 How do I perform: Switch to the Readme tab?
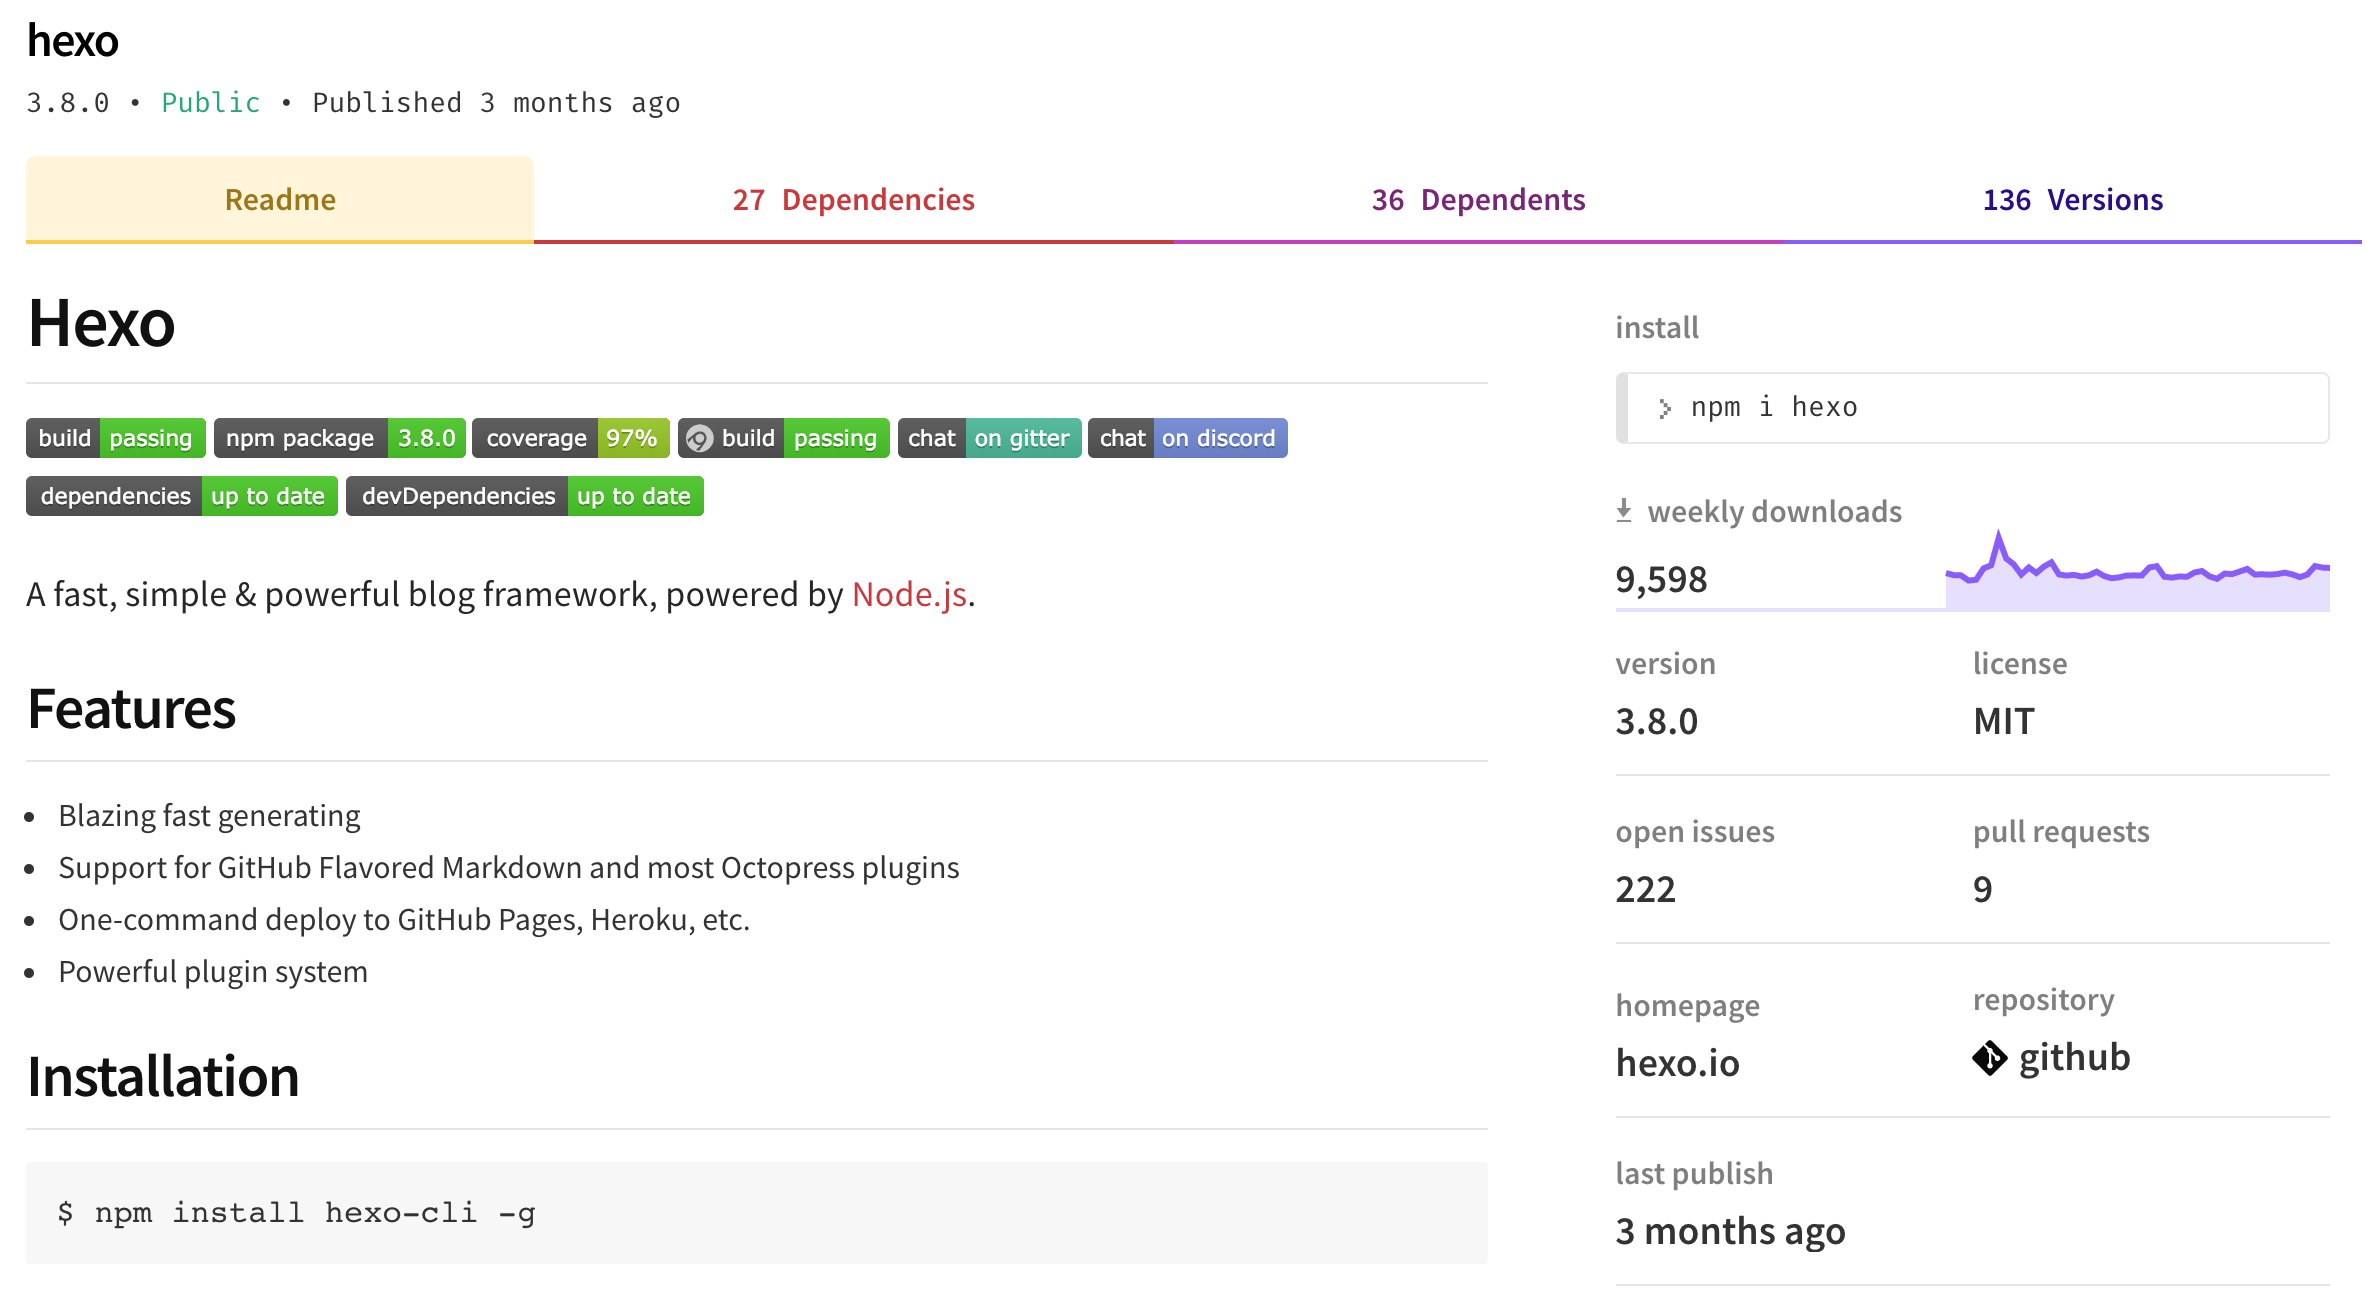coord(280,200)
